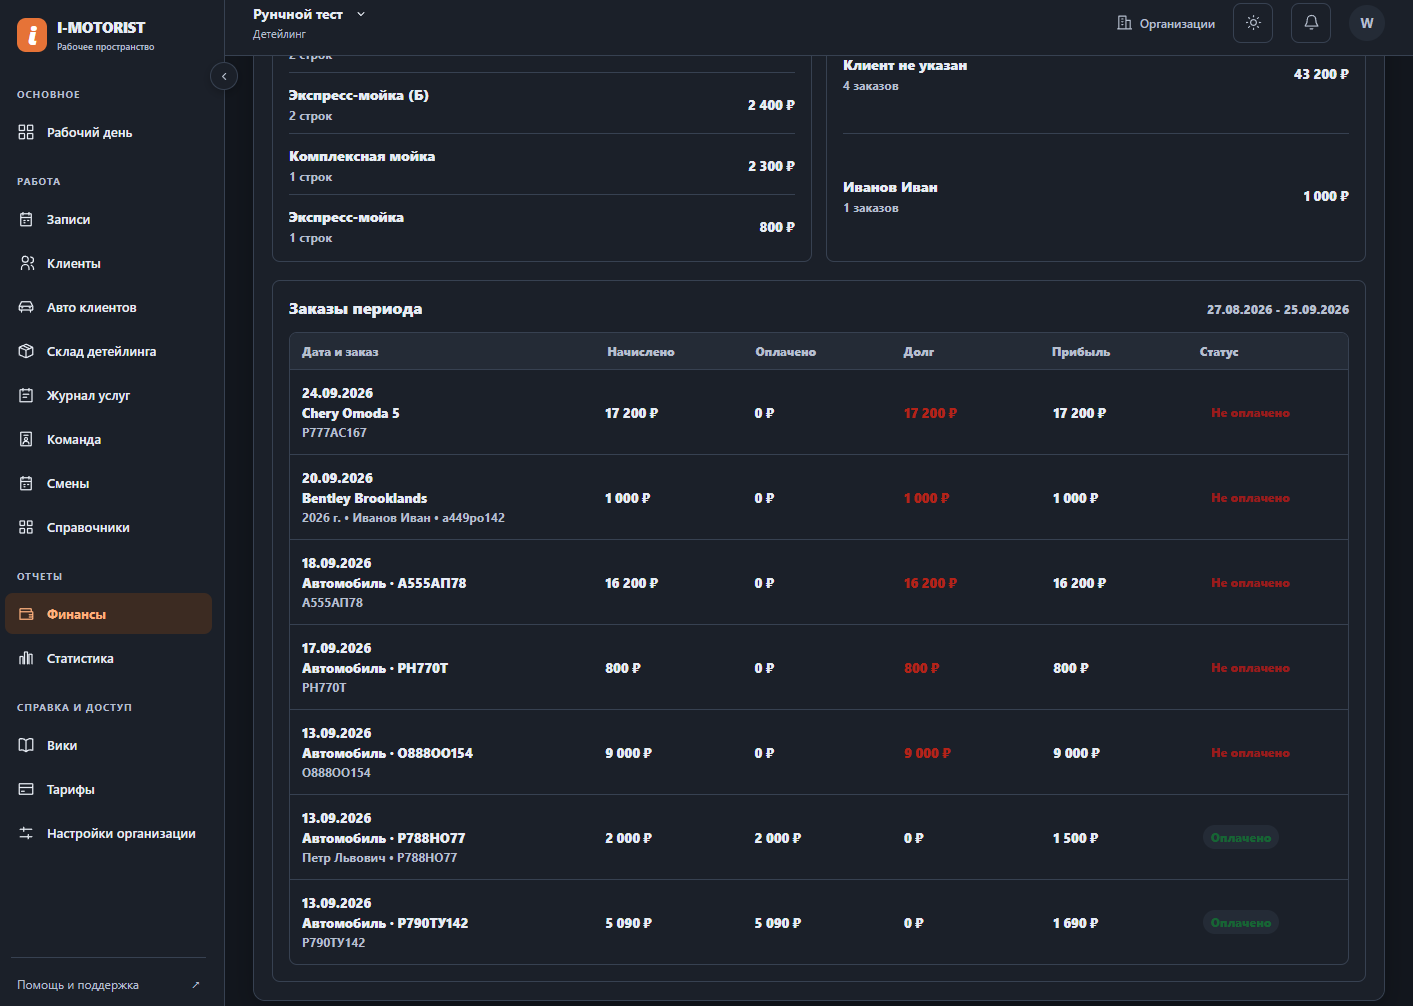The image size is (1413, 1006).
Task: Open Тарифы card icon in sidebar
Action: point(26,789)
